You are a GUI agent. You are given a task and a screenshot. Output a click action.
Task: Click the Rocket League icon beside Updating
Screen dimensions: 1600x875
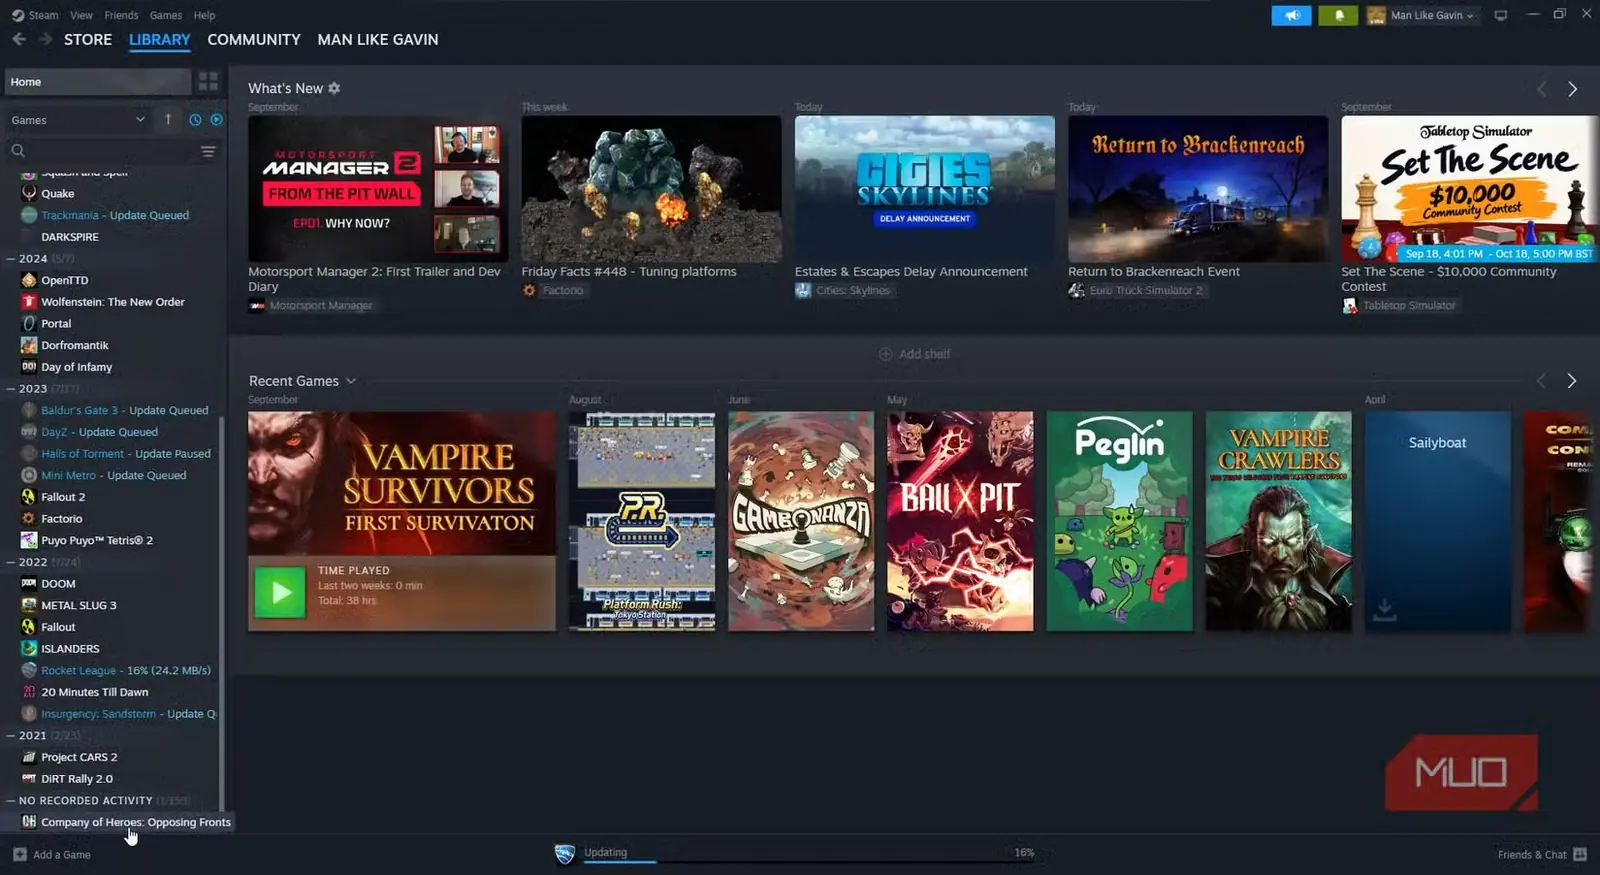click(565, 853)
